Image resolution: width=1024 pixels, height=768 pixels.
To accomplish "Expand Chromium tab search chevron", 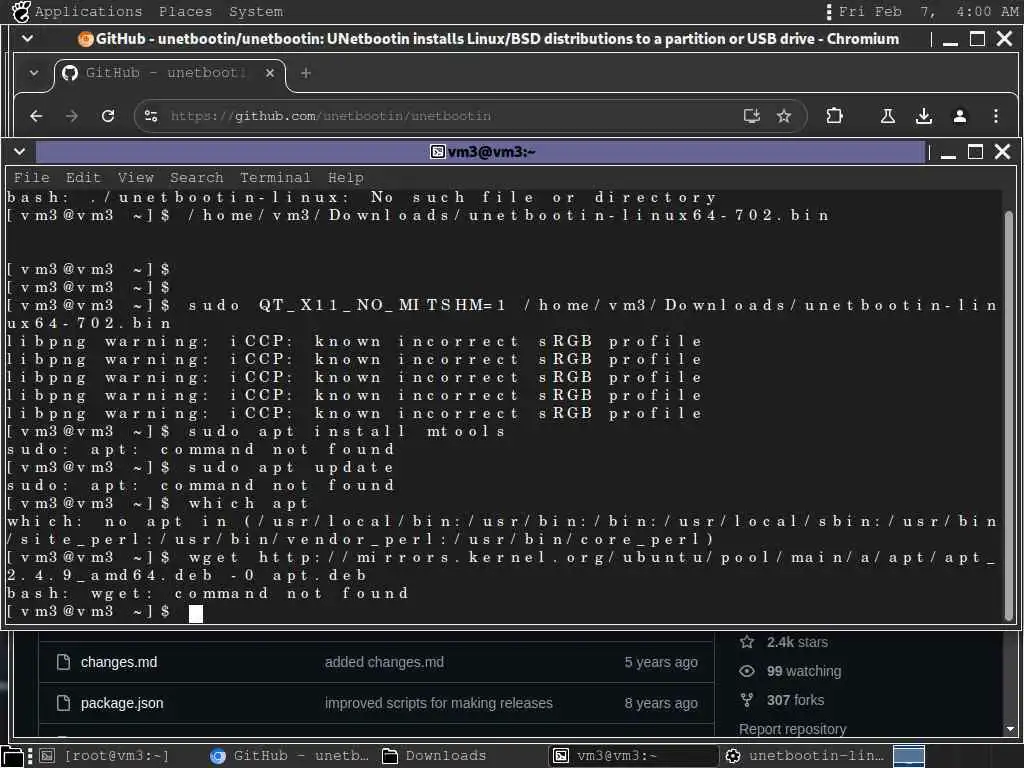I will [33, 73].
